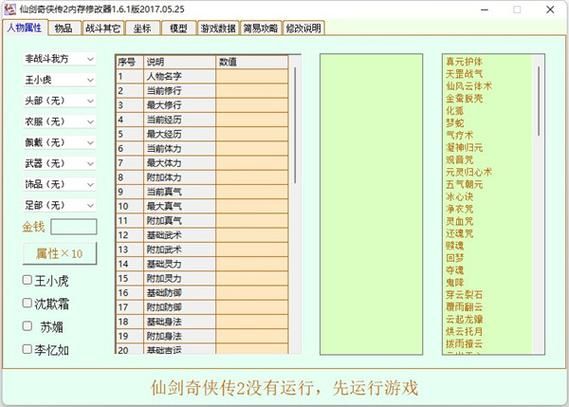Image resolution: width=569 pixels, height=407 pixels.
Task: Select the 附加武术 row label
Action: coord(164,250)
